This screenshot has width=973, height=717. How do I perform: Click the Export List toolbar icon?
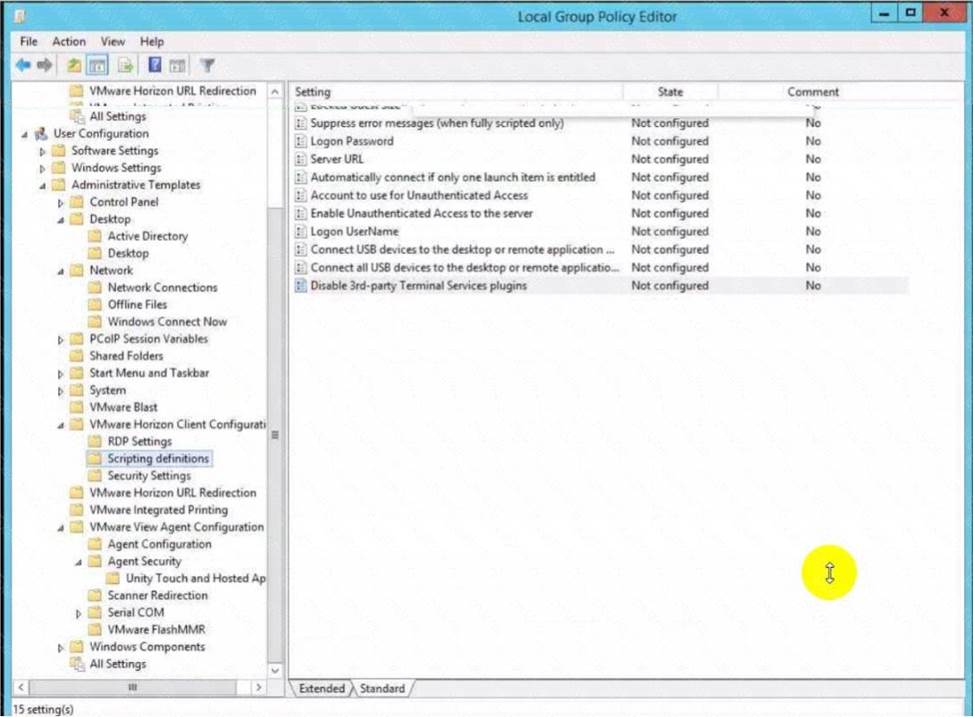[x=126, y=65]
